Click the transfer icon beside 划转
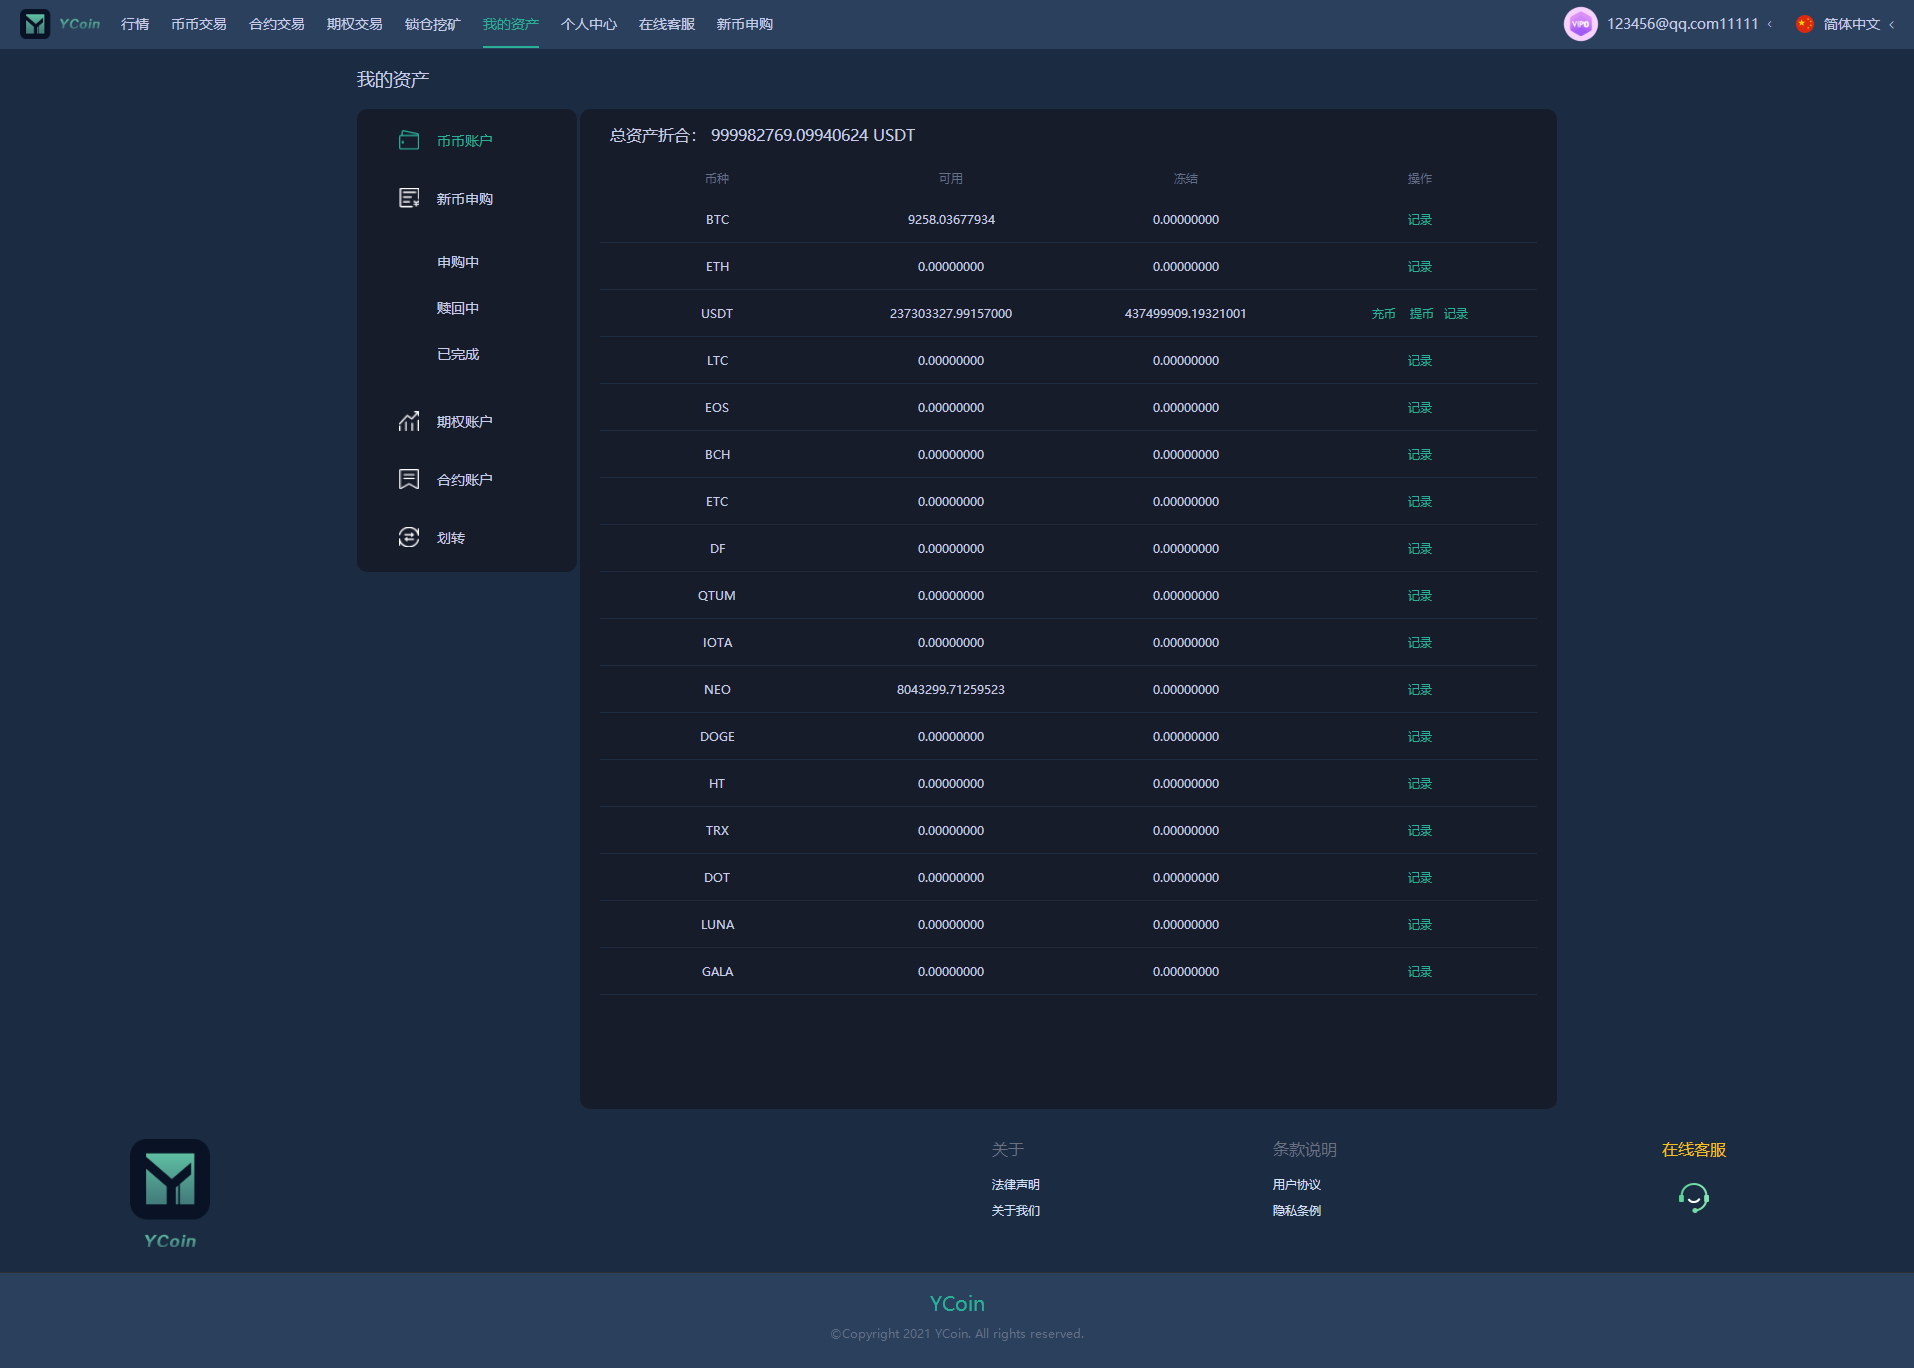Image resolution: width=1914 pixels, height=1368 pixels. point(409,537)
